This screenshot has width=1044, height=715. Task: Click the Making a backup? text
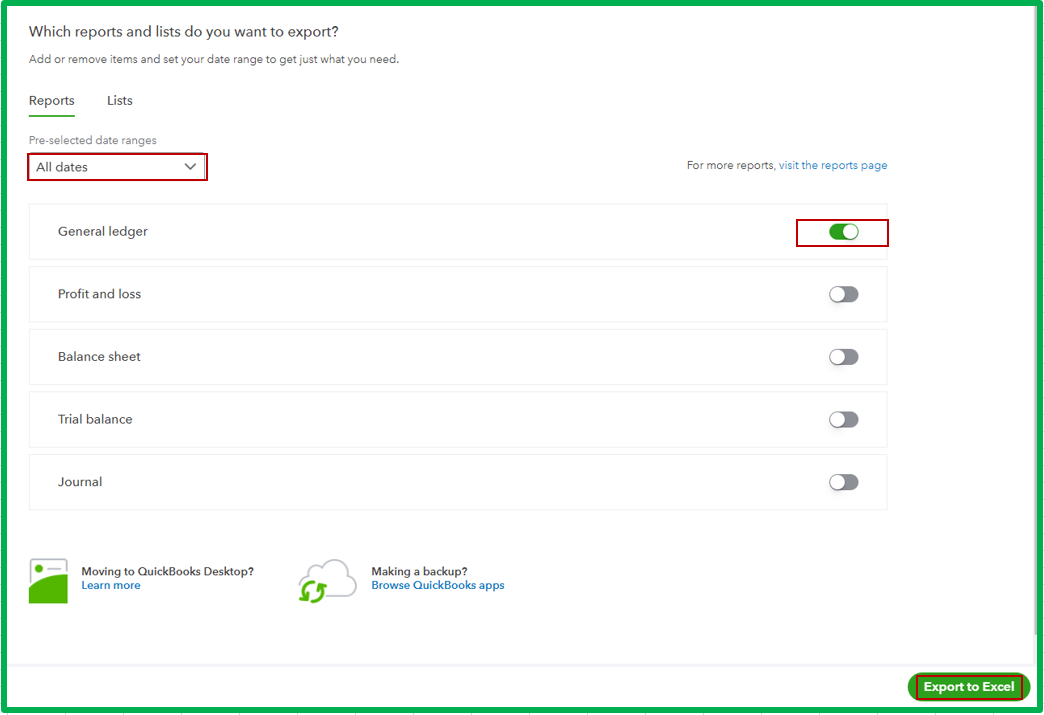click(x=419, y=571)
